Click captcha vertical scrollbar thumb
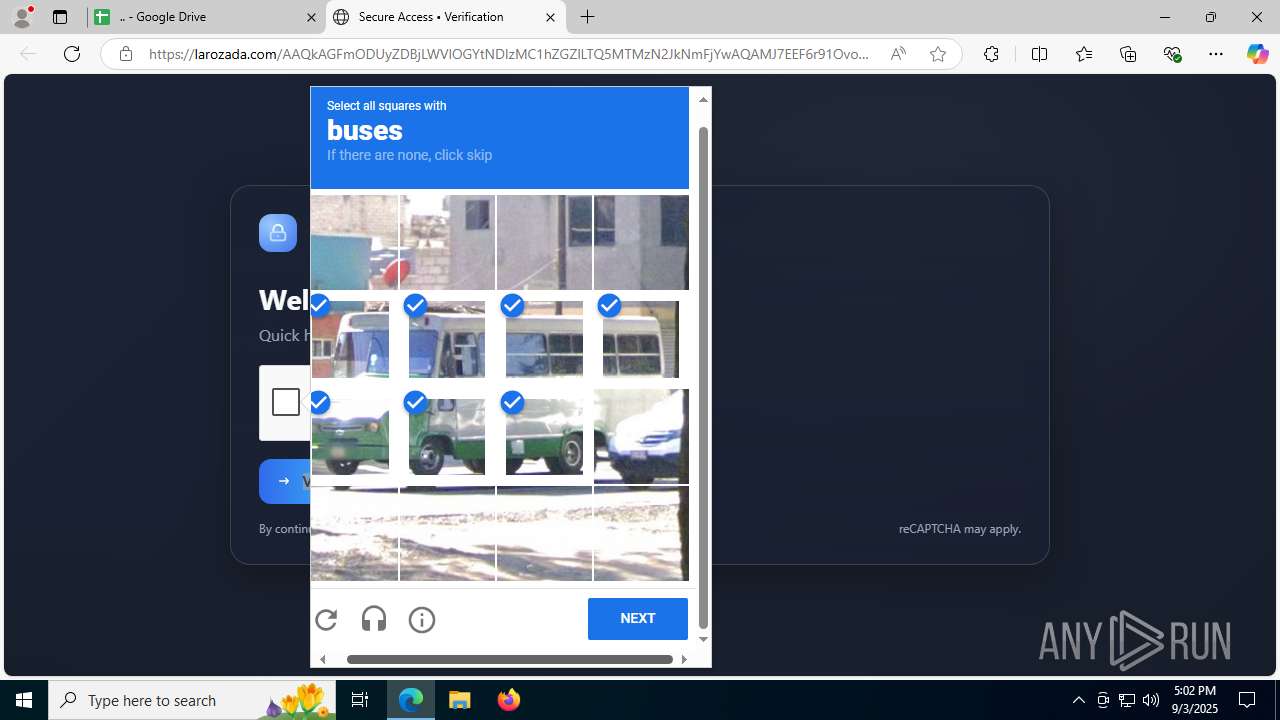The image size is (1280, 720). point(703,378)
